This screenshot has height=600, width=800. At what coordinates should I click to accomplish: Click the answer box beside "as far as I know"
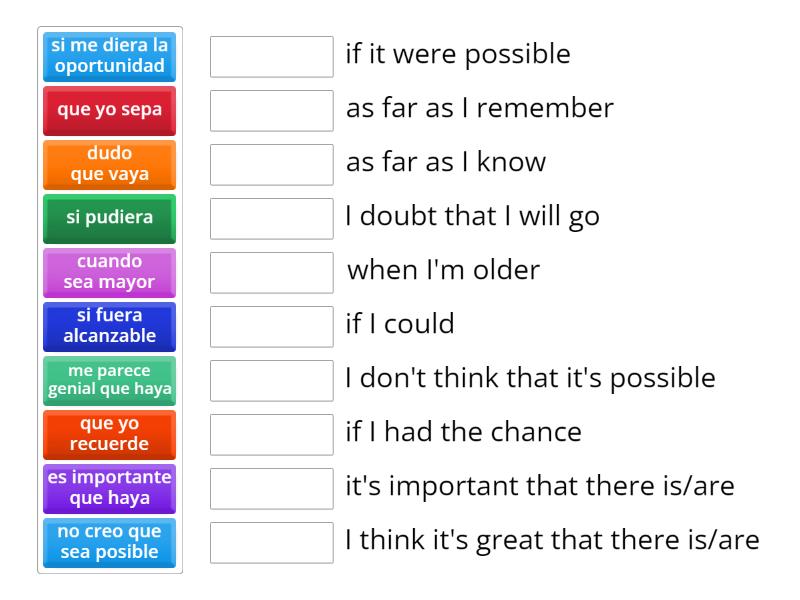click(x=271, y=164)
